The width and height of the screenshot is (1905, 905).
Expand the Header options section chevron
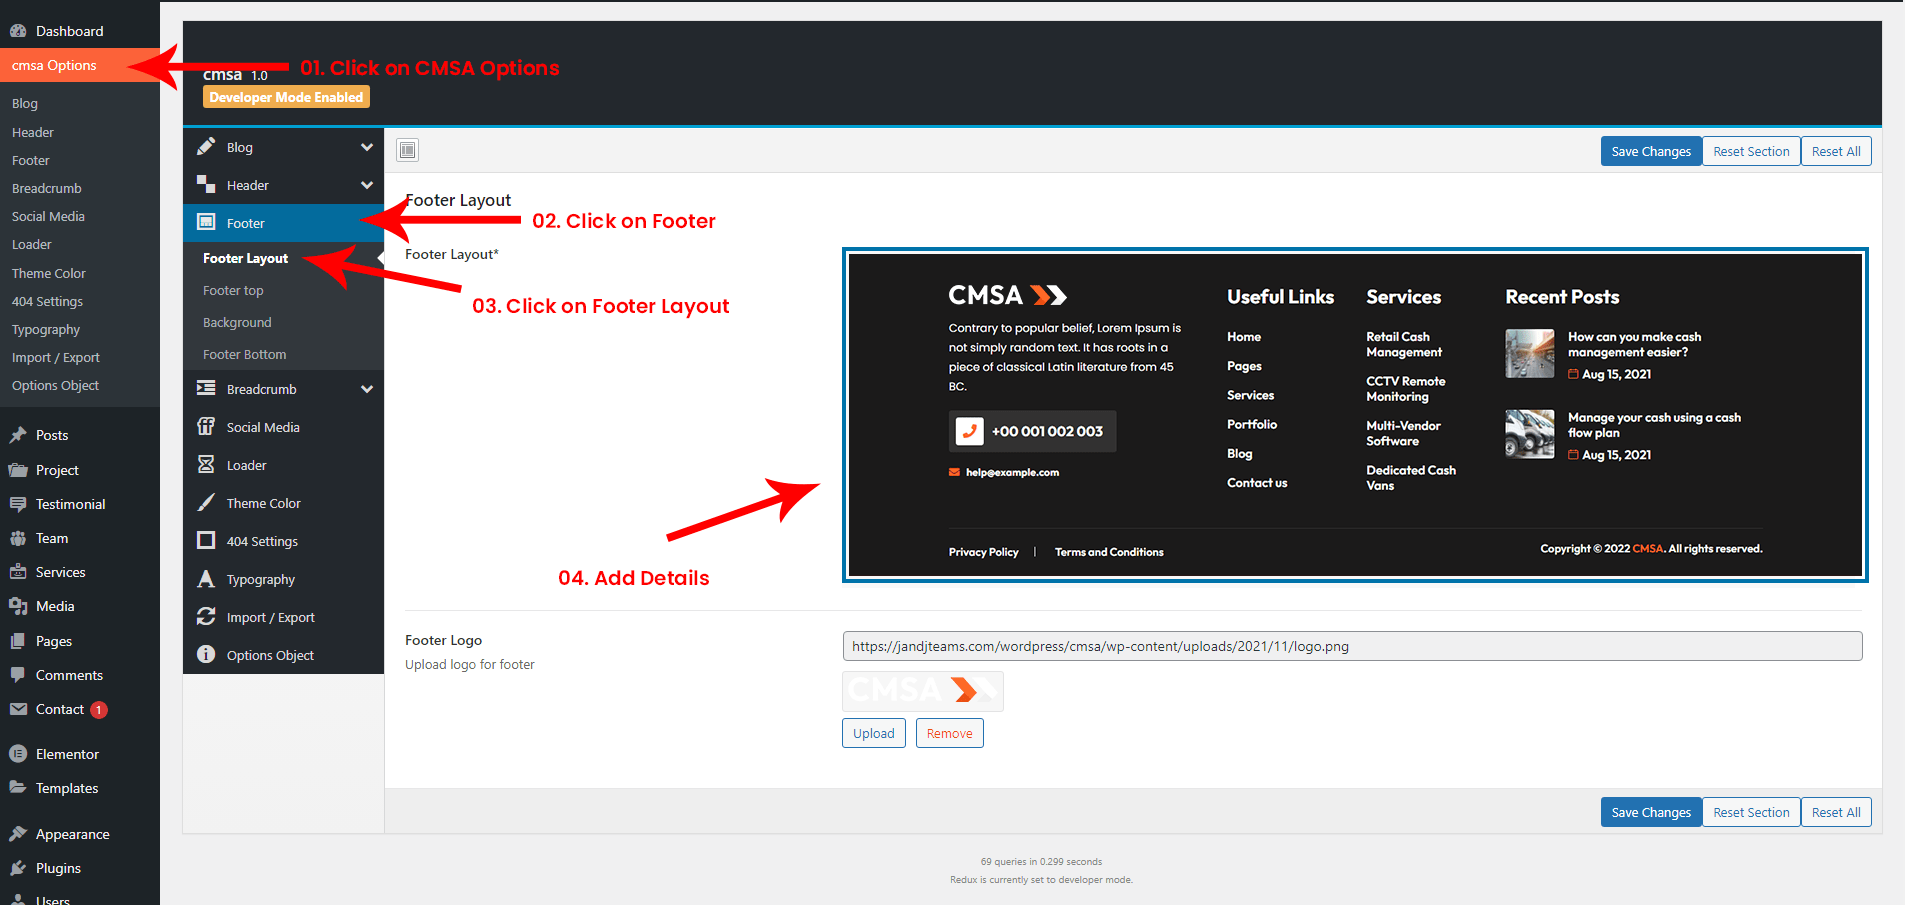click(x=367, y=185)
